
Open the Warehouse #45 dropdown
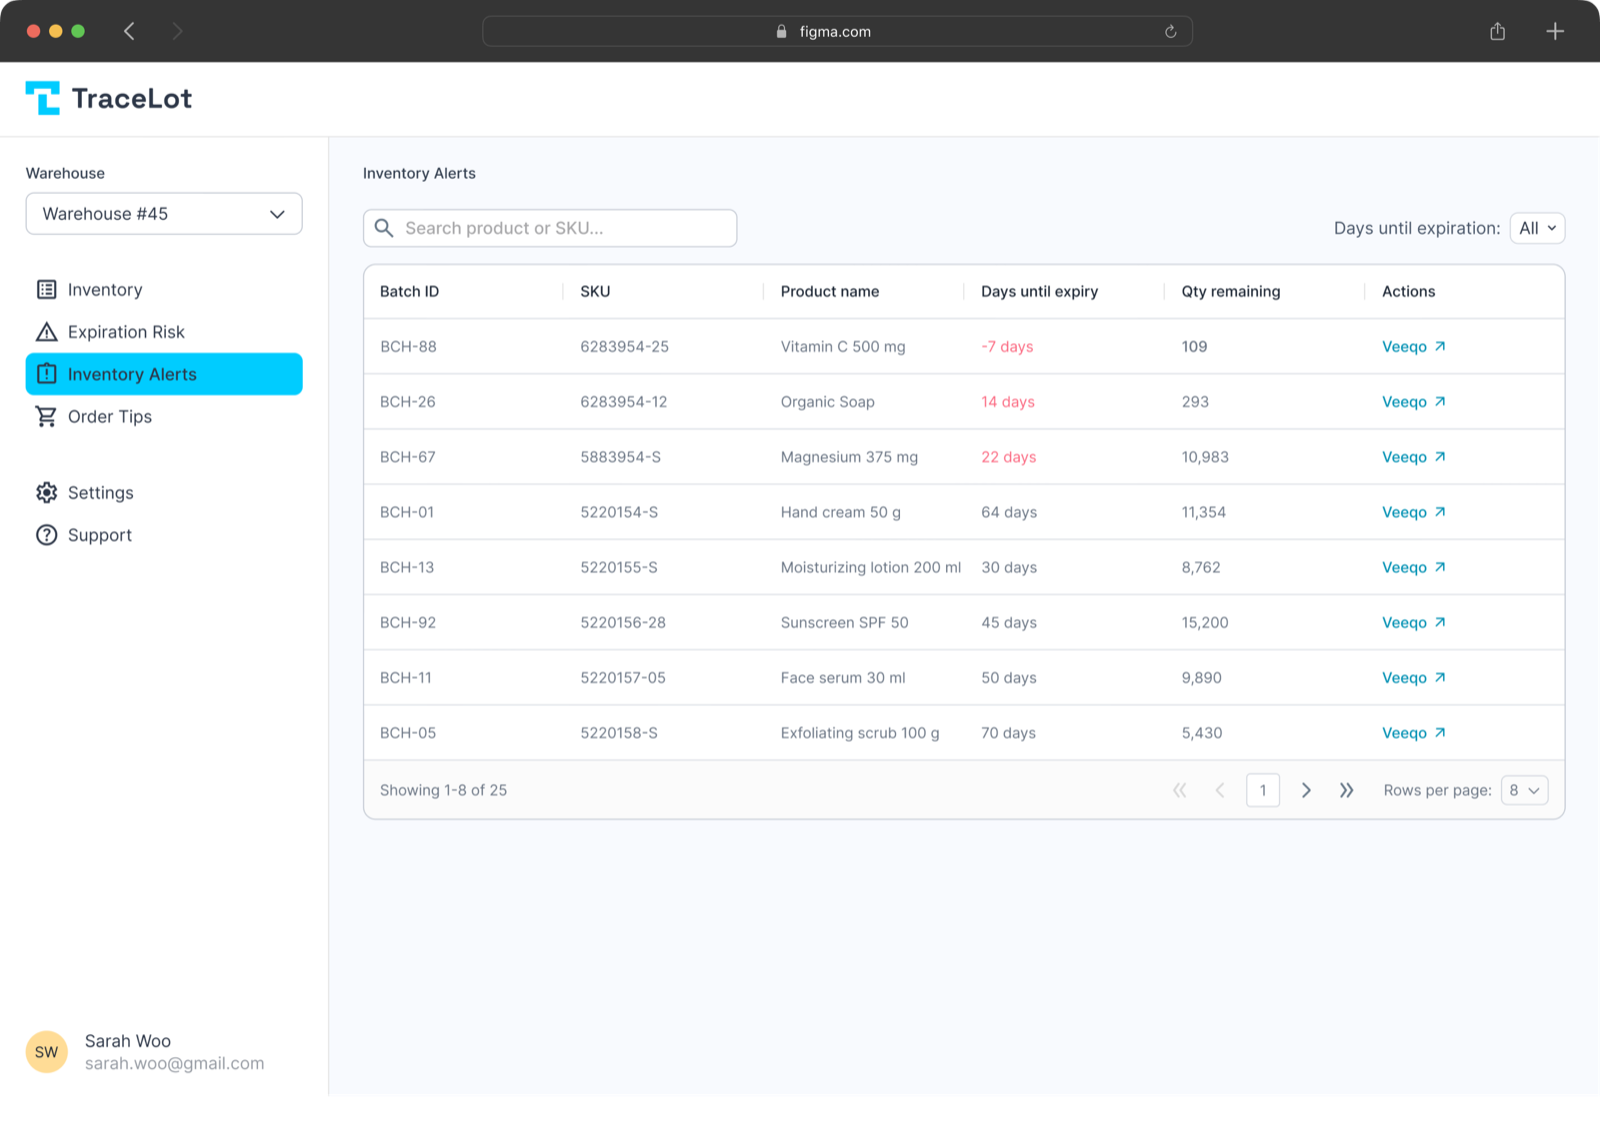click(x=163, y=213)
